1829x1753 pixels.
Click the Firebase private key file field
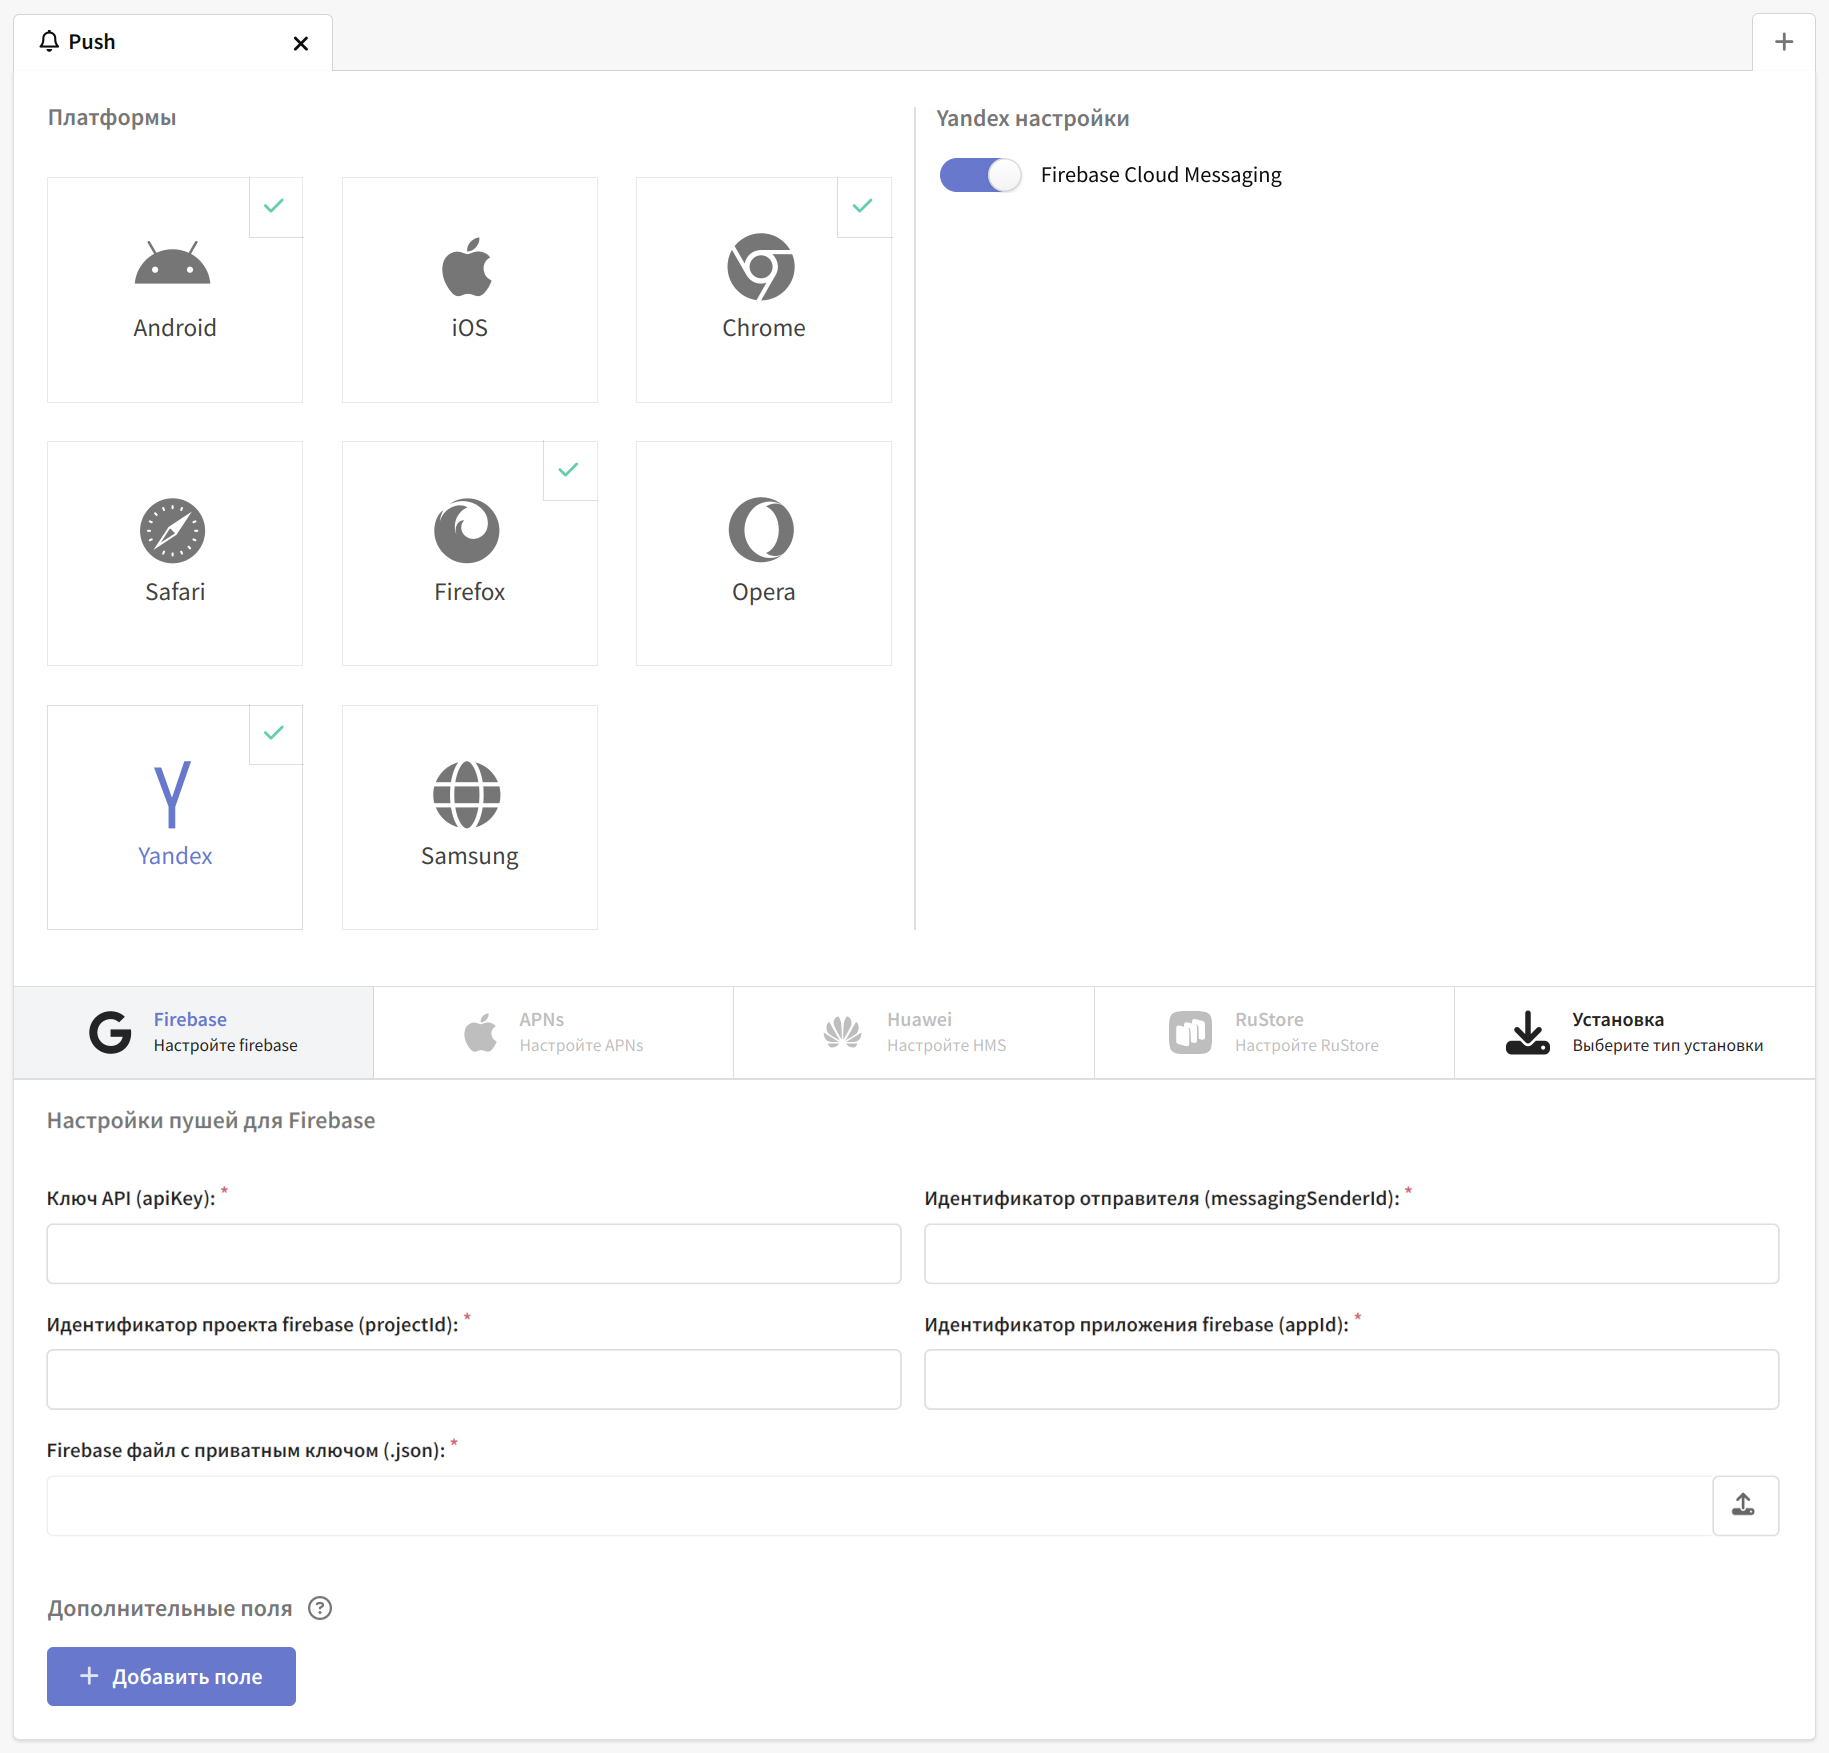pos(879,1506)
